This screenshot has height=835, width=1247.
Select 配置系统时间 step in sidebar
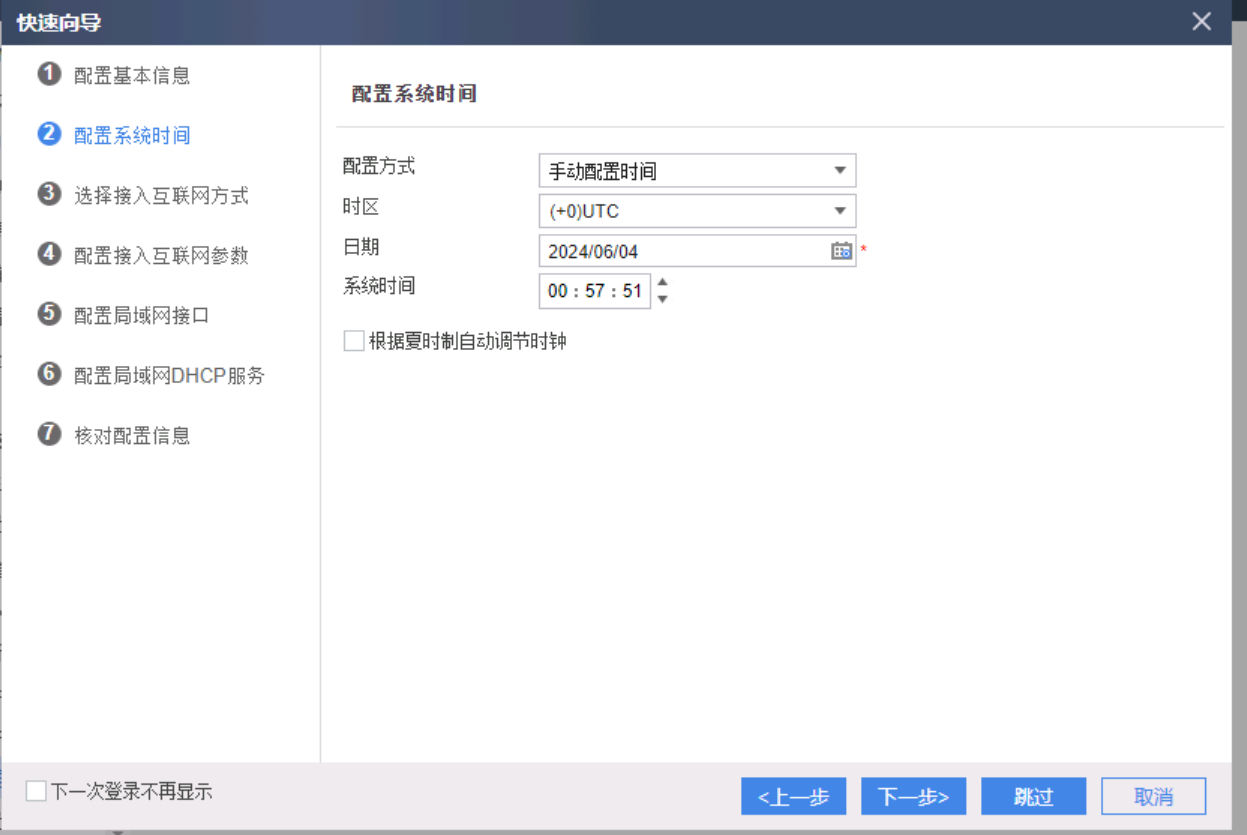(x=132, y=135)
